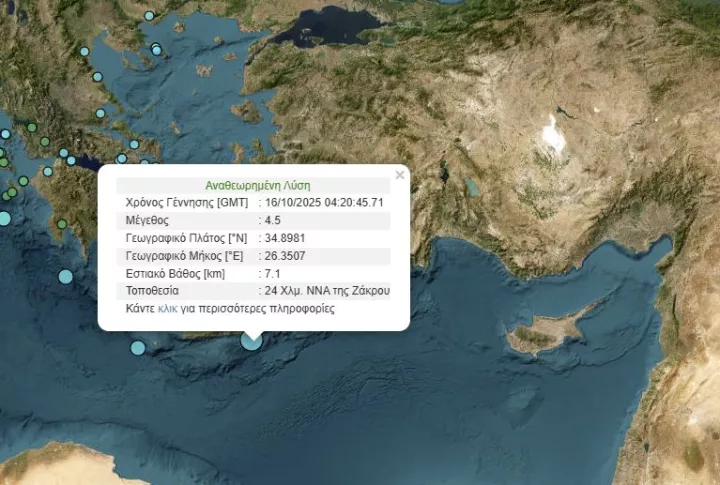Click the 'Αναθεωρημένη Λύση' popup heading
Image resolution: width=720 pixels, height=485 pixels.
[x=257, y=185]
